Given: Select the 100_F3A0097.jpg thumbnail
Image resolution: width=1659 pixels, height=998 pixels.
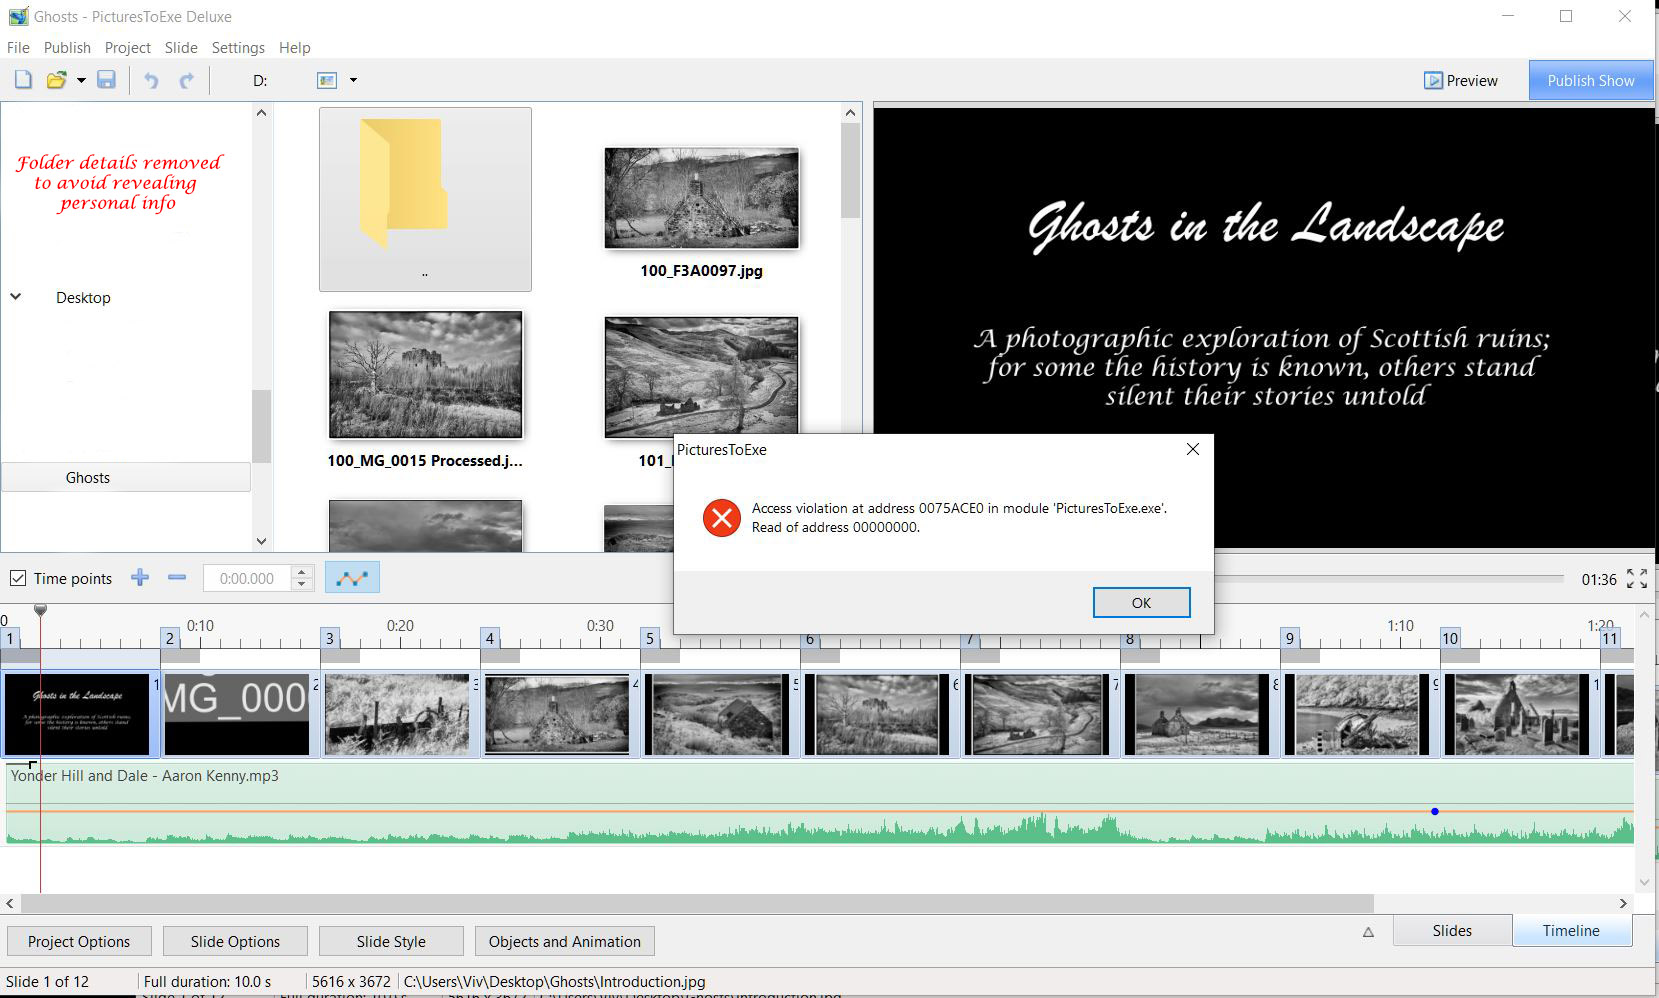Looking at the screenshot, I should 701,199.
